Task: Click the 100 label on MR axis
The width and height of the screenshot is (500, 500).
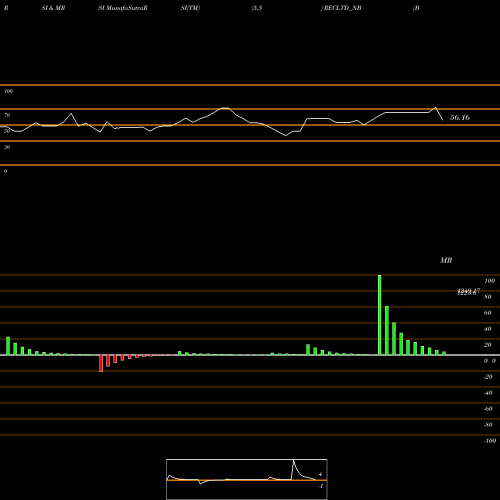Action: click(490, 281)
